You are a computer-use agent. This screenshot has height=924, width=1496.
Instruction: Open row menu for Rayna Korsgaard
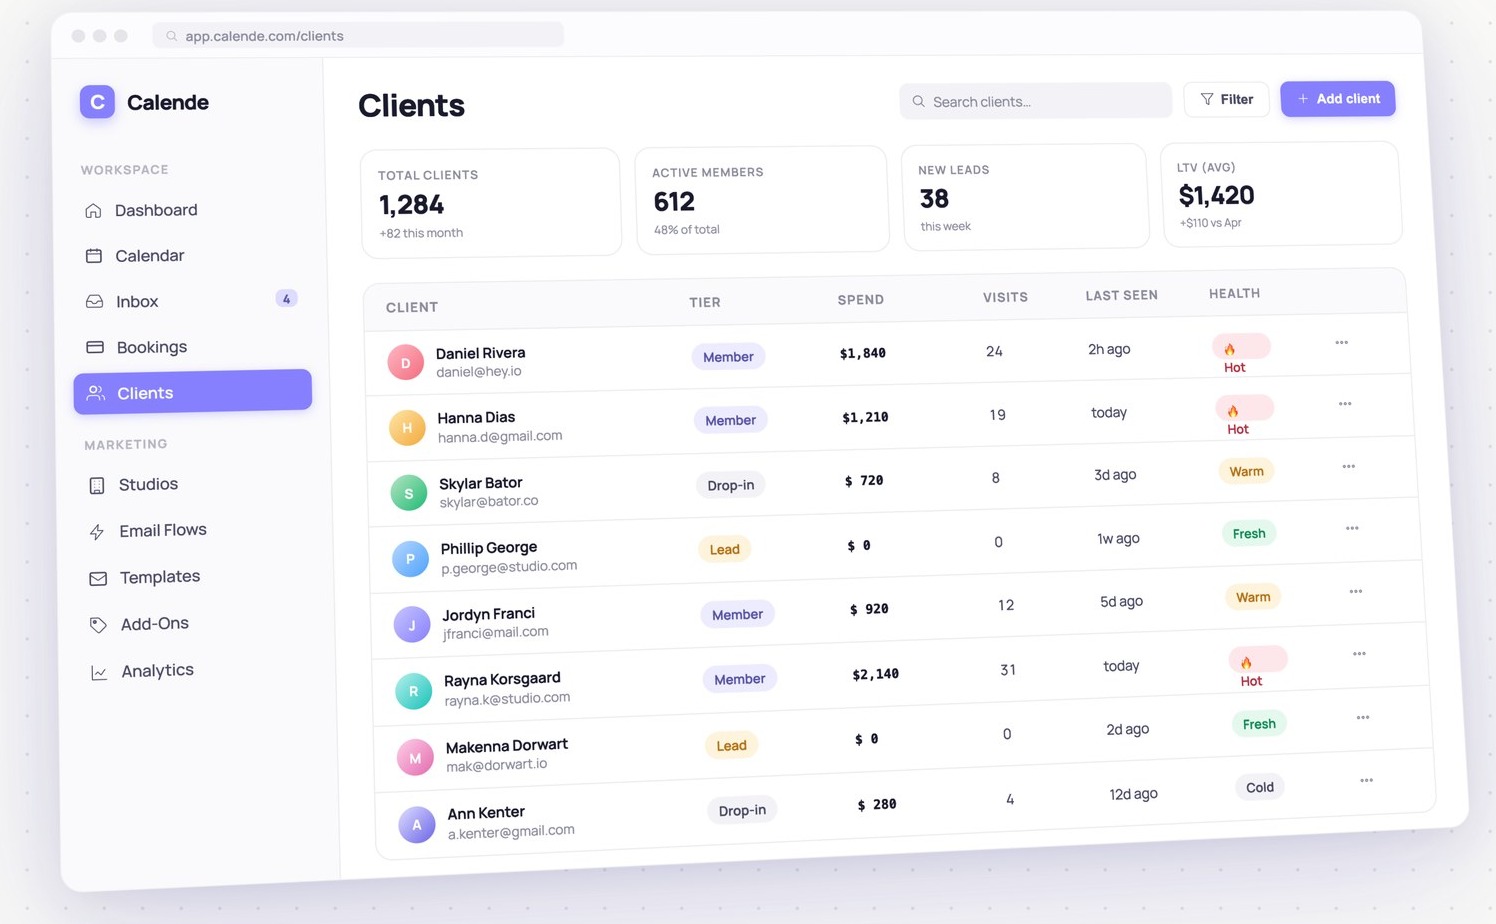pyautogui.click(x=1360, y=654)
